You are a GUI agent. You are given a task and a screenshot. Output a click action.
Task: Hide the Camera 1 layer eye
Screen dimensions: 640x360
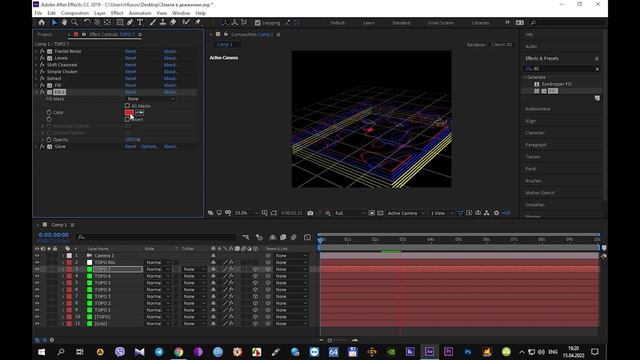pyautogui.click(x=37, y=256)
